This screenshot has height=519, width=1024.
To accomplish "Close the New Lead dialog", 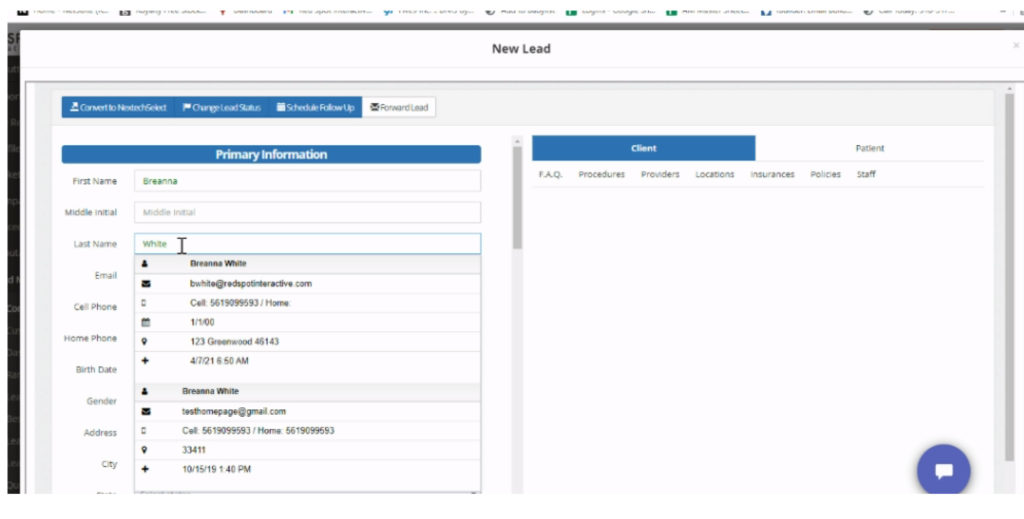I will coord(1015,46).
